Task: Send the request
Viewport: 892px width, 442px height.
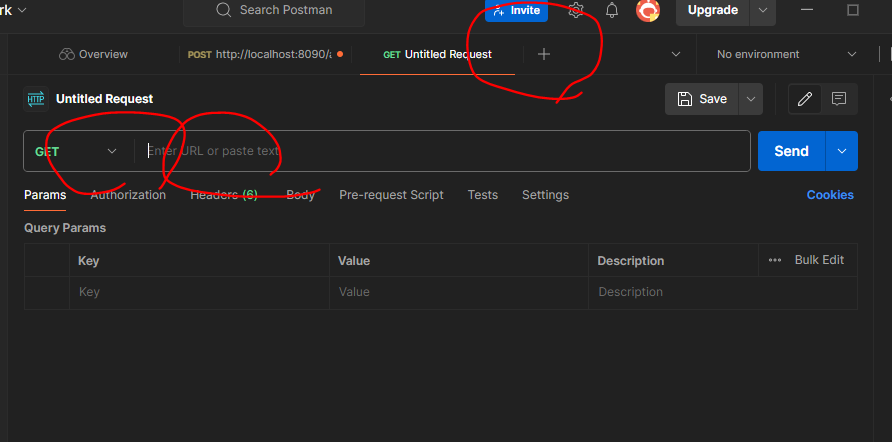Action: tap(791, 151)
